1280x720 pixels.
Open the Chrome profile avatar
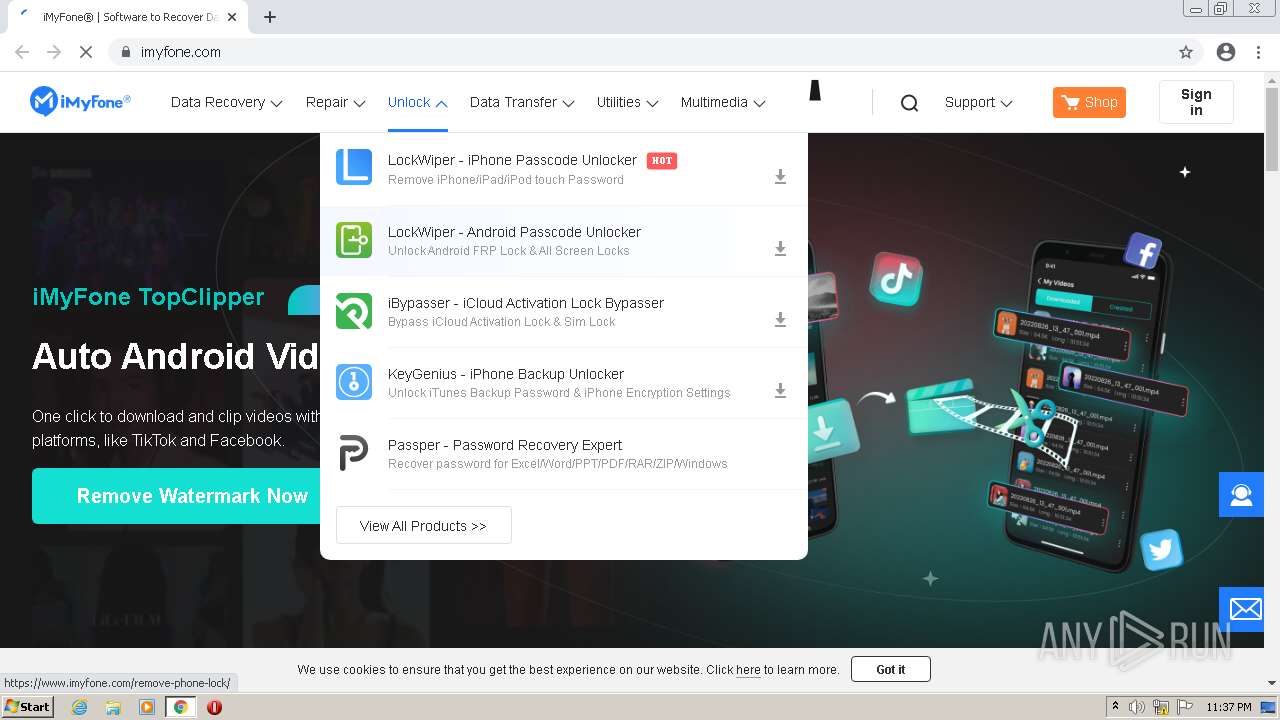tap(1226, 52)
